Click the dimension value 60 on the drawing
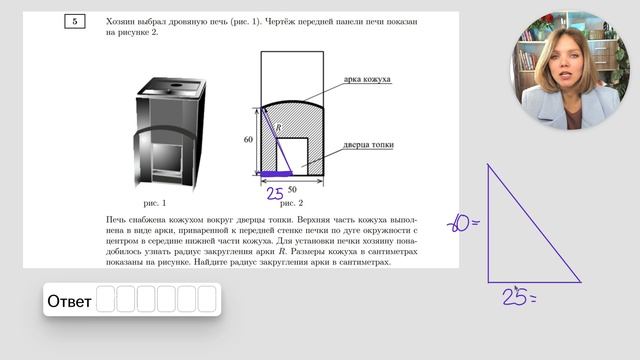This screenshot has width=640, height=360. [248, 140]
